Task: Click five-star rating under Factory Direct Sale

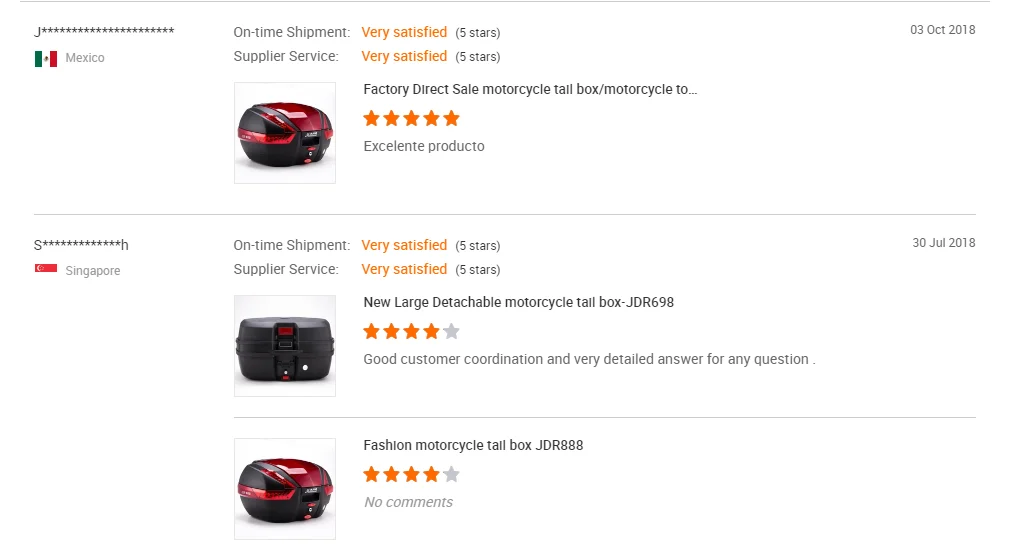Action: (411, 118)
